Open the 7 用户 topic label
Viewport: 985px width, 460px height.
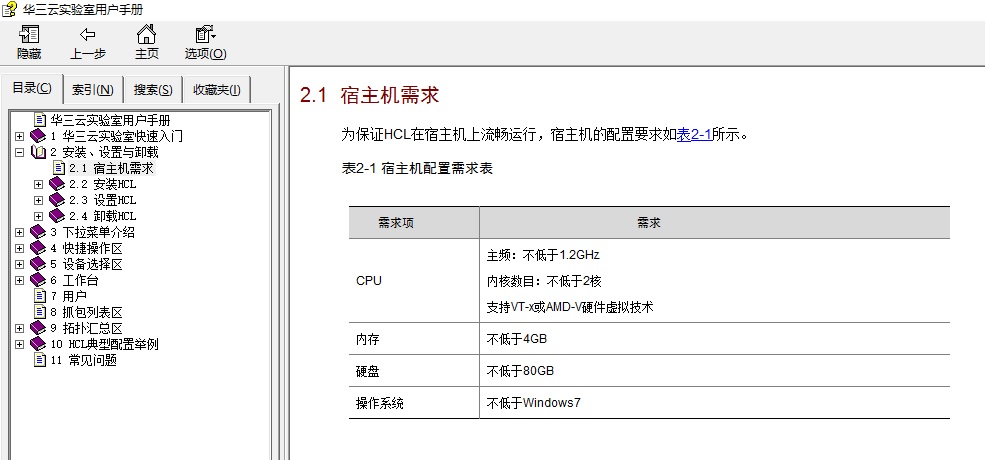[68, 296]
